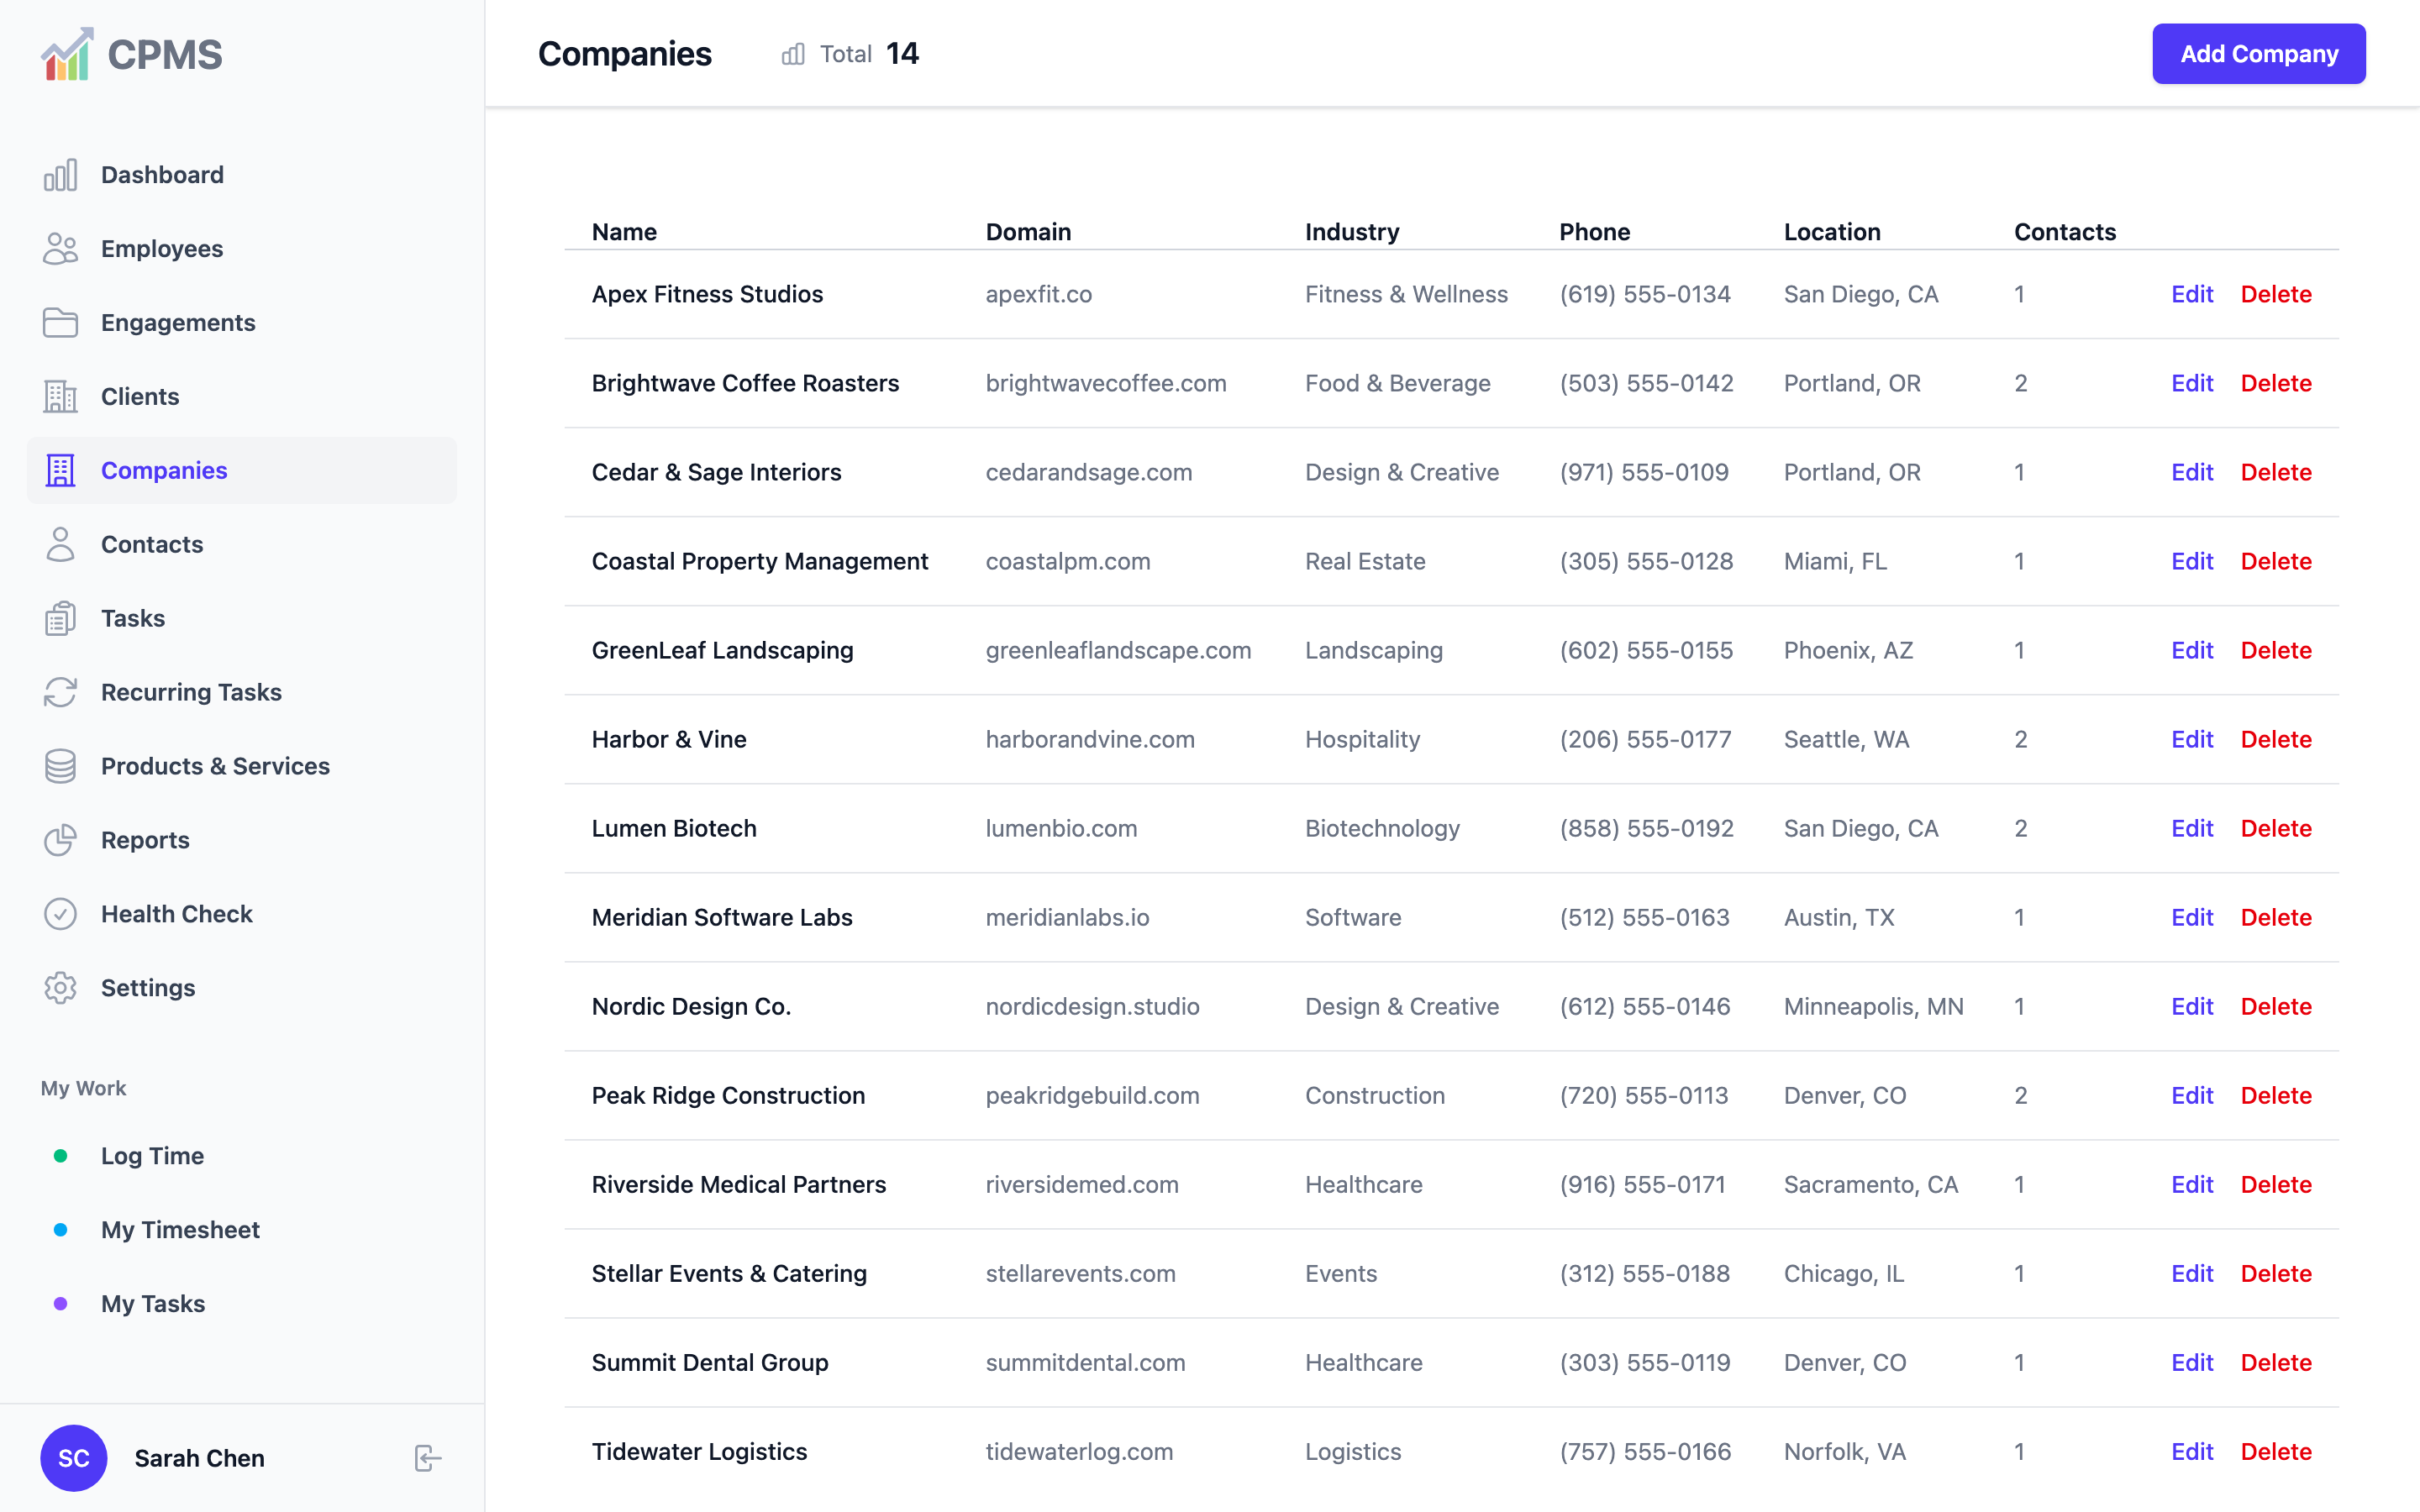Click Lumen Biotech company name
2420x1512 pixels.
(x=674, y=828)
